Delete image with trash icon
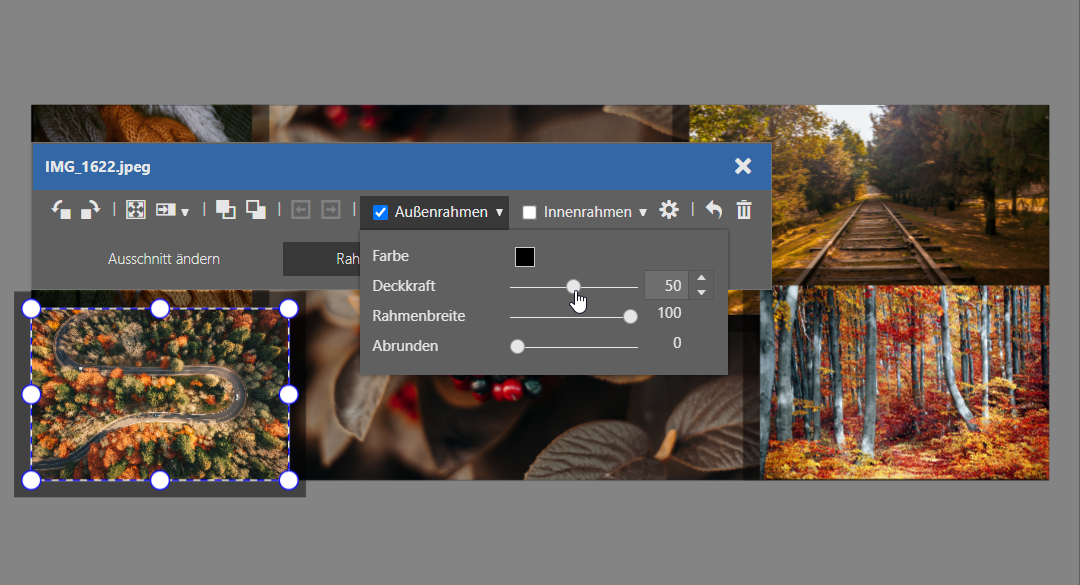 tap(744, 210)
